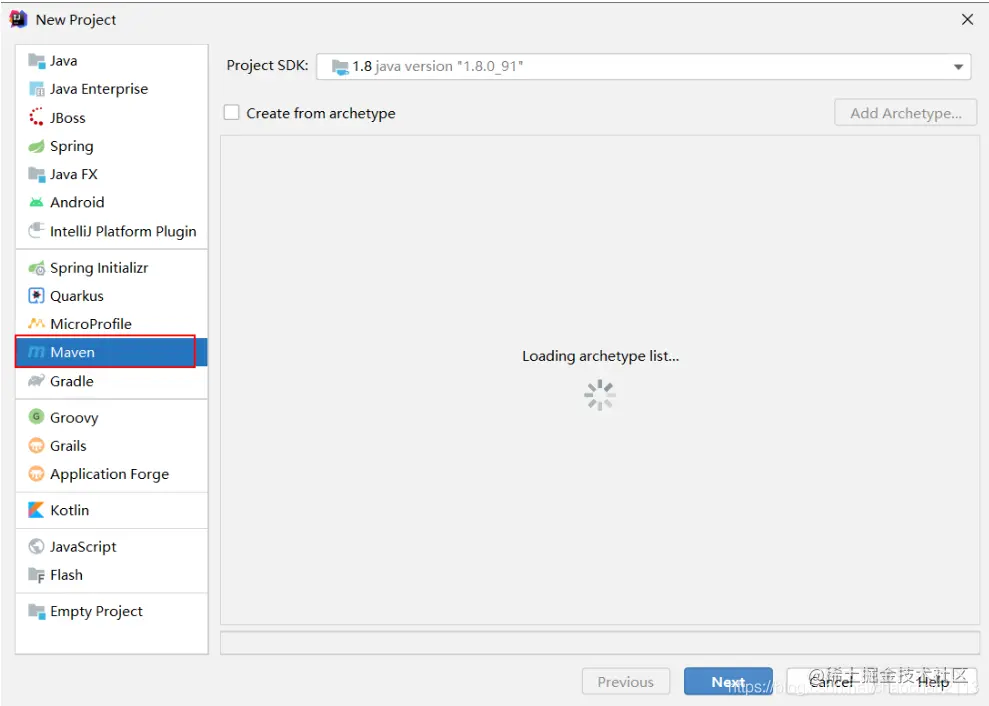
Task: Click the Help button
Action: 933,681
